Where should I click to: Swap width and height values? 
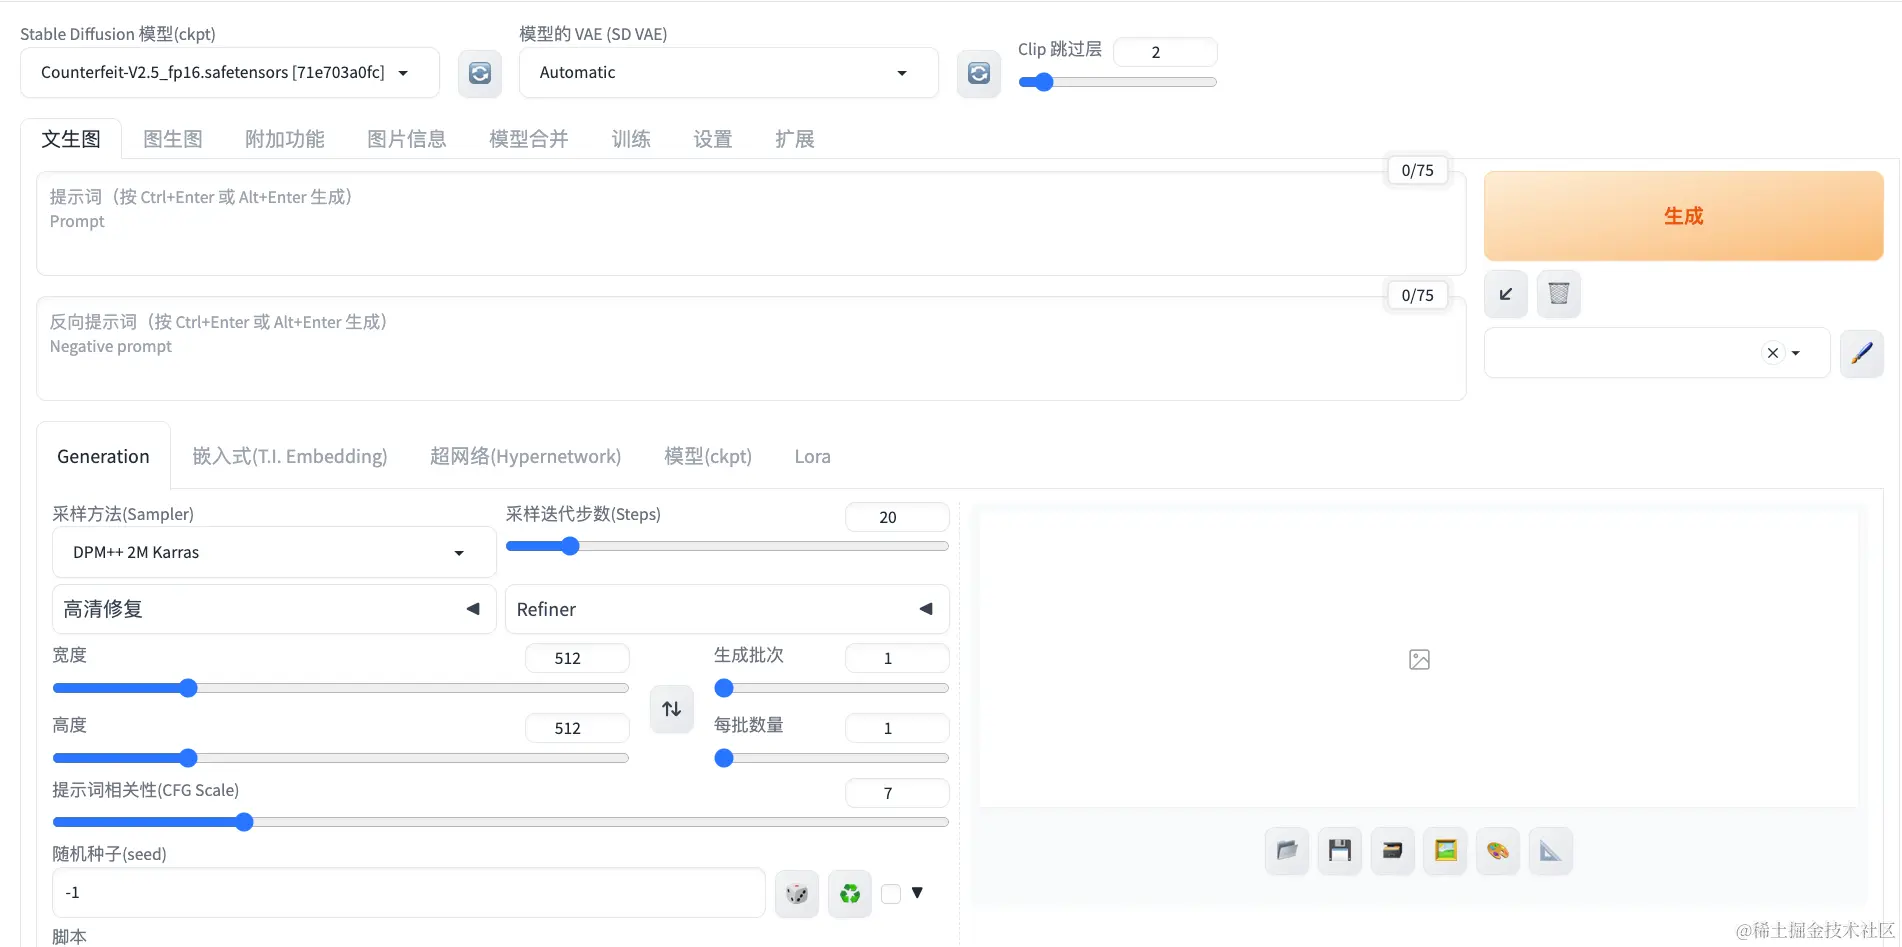coord(672,709)
